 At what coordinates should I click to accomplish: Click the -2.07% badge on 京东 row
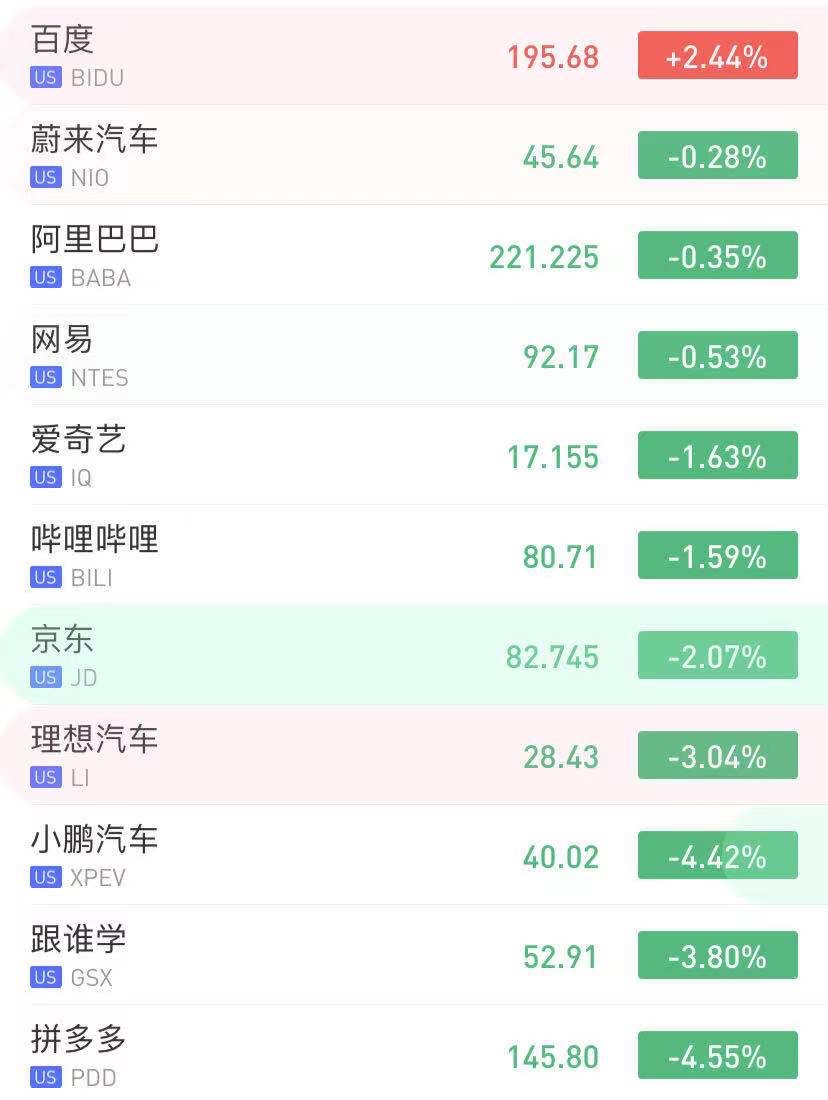(717, 656)
